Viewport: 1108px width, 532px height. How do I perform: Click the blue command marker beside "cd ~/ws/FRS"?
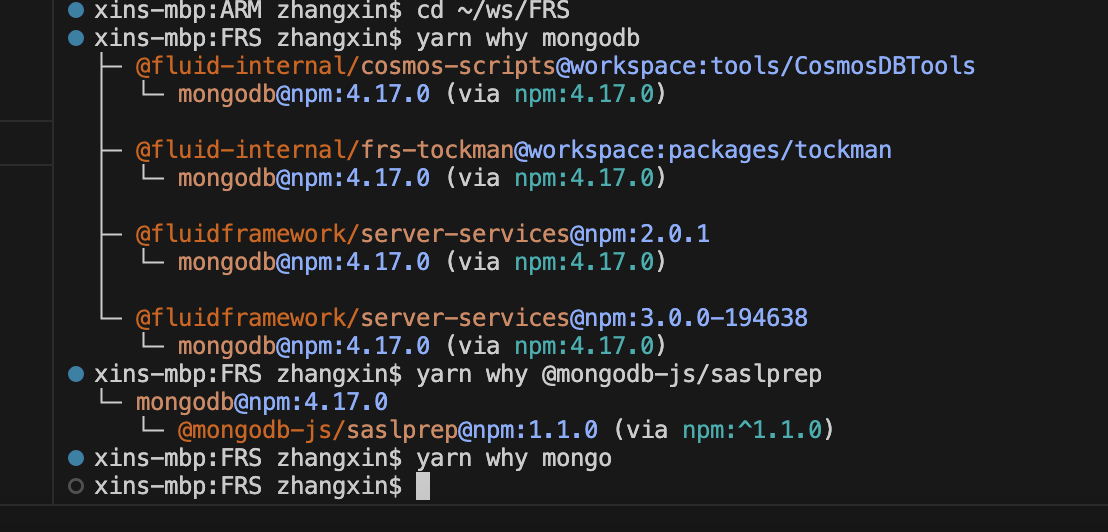[x=76, y=12]
